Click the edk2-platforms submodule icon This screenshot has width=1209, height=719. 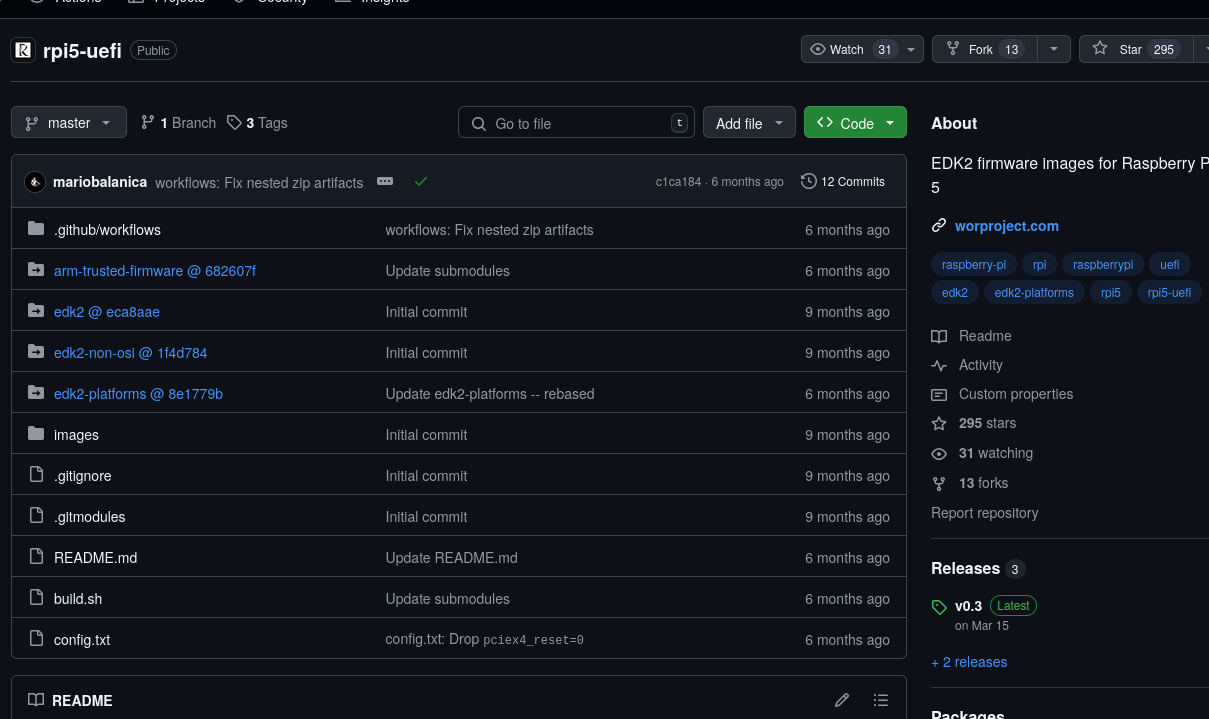(x=36, y=393)
